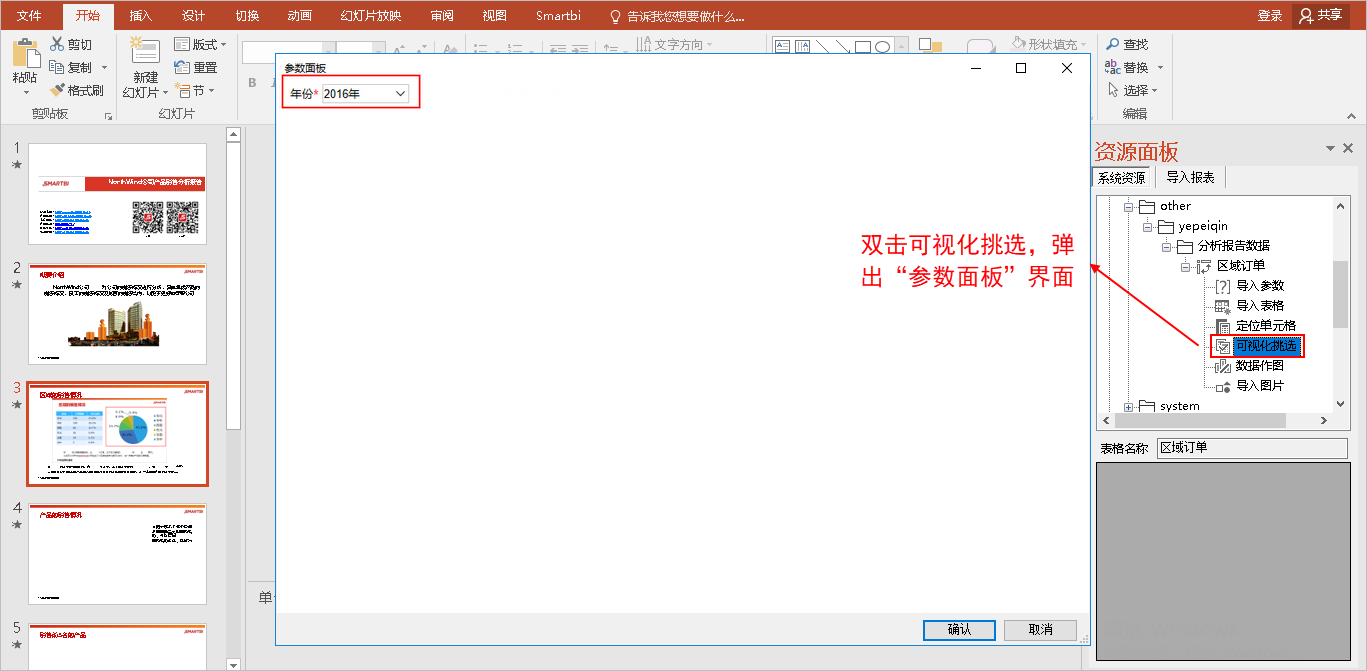The height and width of the screenshot is (671, 1367).
Task: Switch to the Insert (插入) ribbon tab
Action: pyautogui.click(x=141, y=16)
